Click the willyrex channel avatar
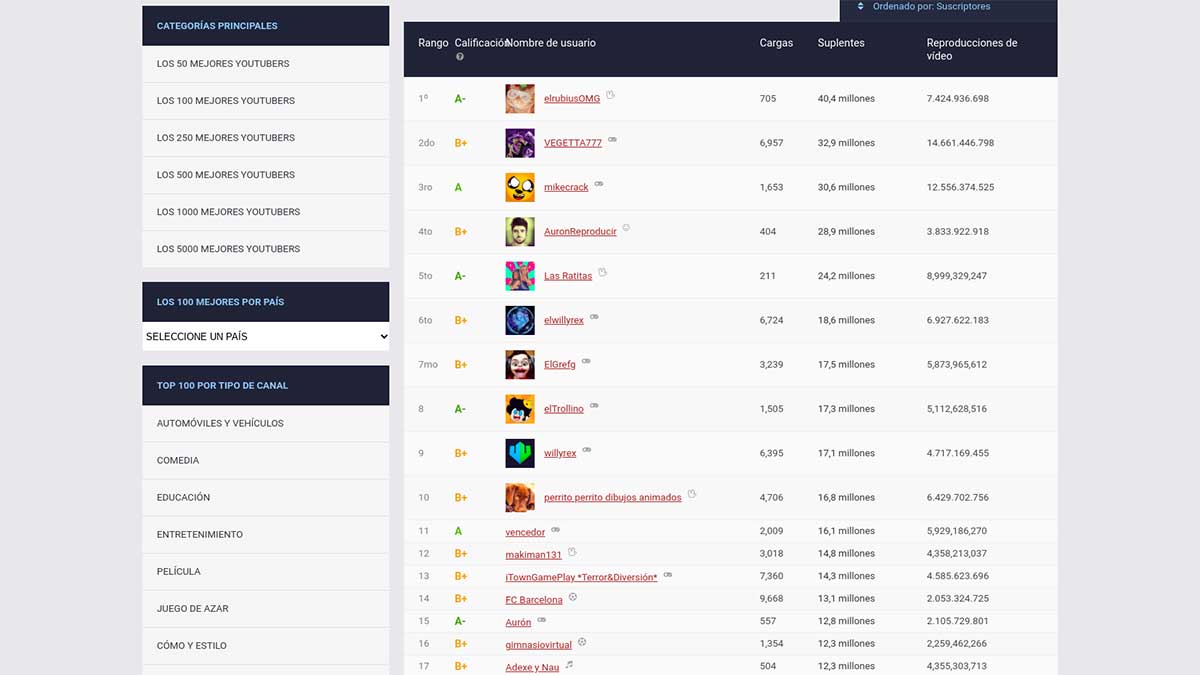 click(x=520, y=453)
